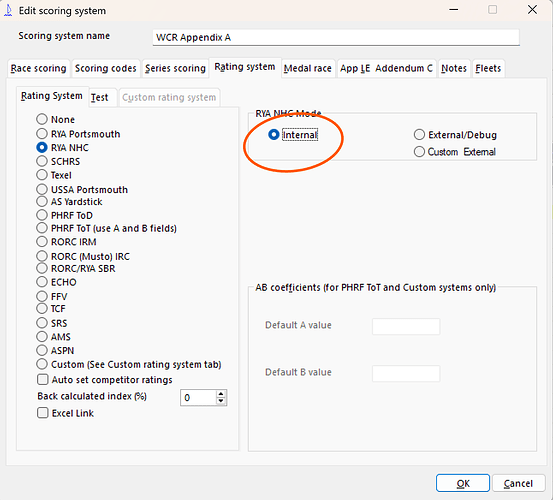Confirm with the OK button
Viewport: 553px width, 500px height.
(463, 483)
